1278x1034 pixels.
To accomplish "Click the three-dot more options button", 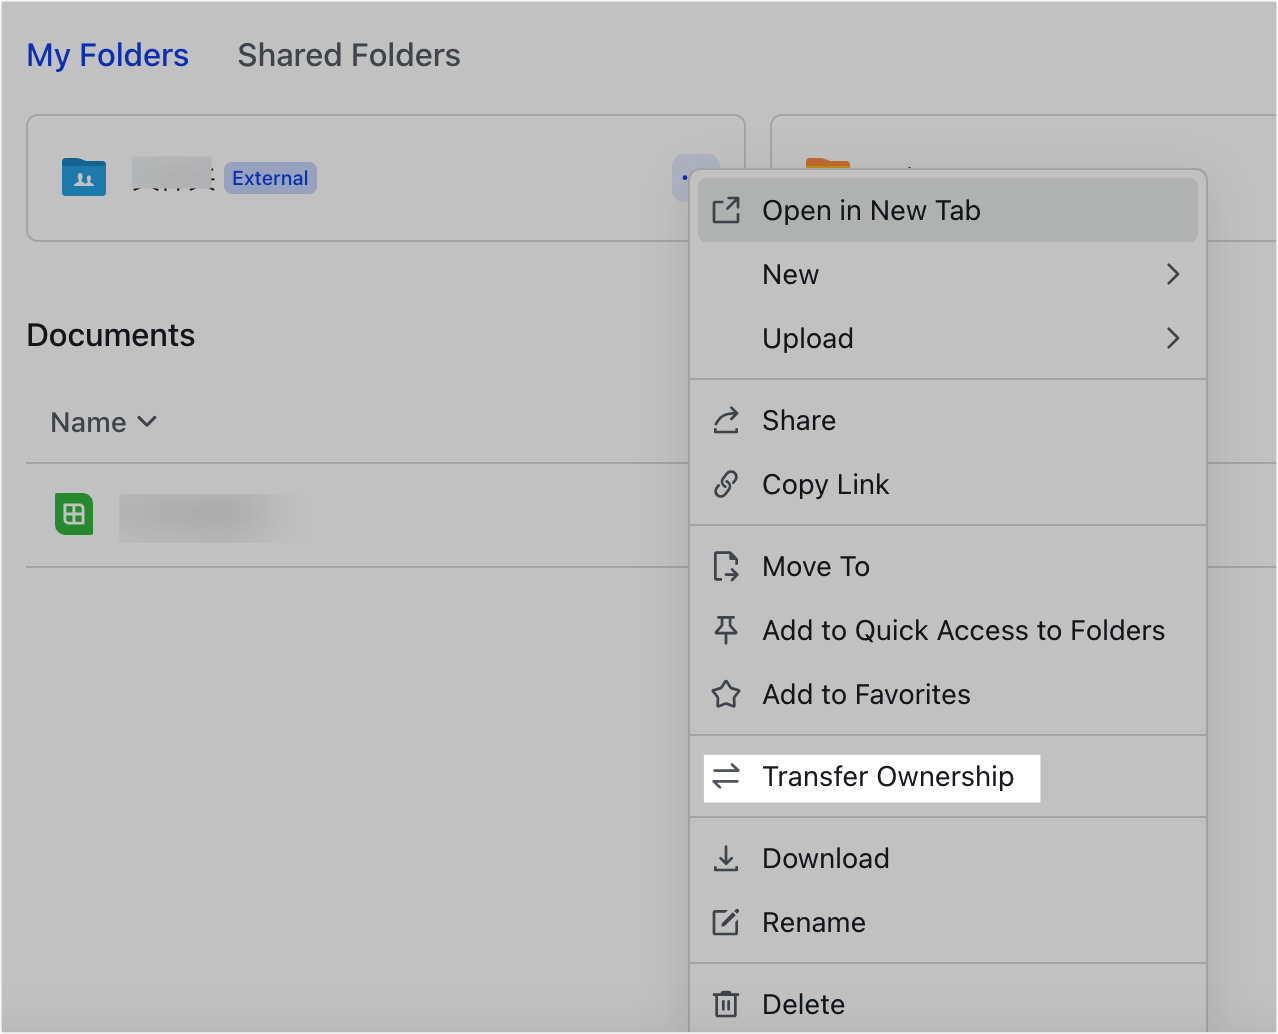I will tap(696, 177).
